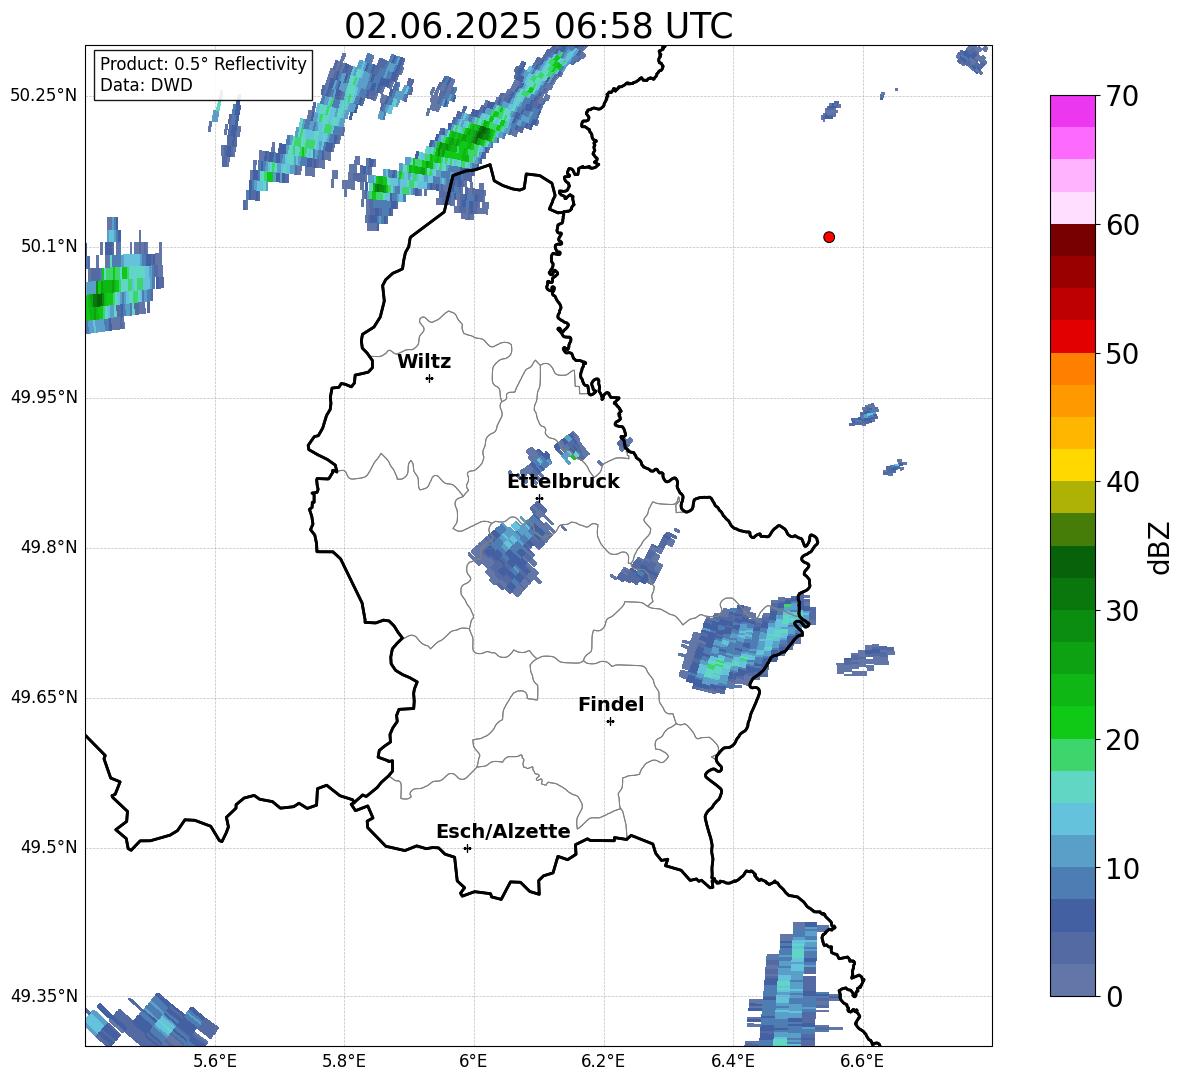Viewport: 1184px width, 1081px height.
Task: Click the magenta top band of the colorbar
Action: click(x=1072, y=111)
